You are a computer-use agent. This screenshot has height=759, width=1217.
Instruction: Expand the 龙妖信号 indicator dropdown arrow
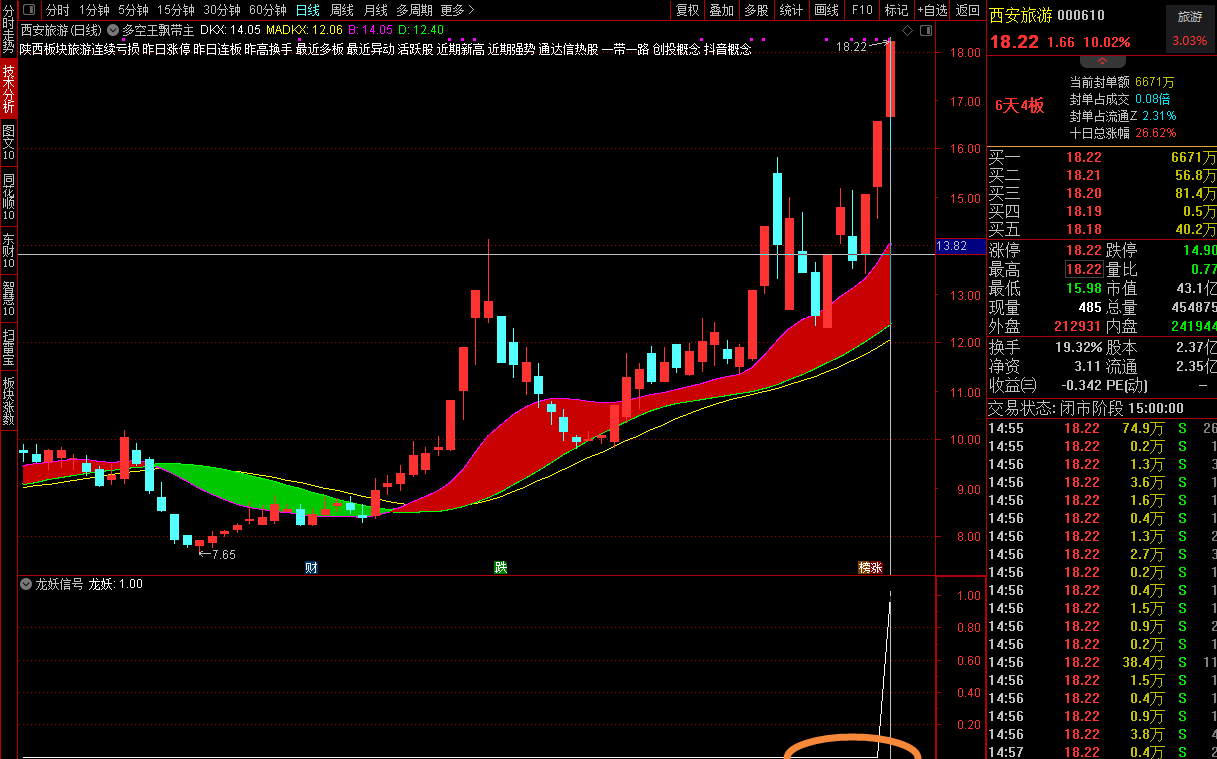[x=26, y=584]
